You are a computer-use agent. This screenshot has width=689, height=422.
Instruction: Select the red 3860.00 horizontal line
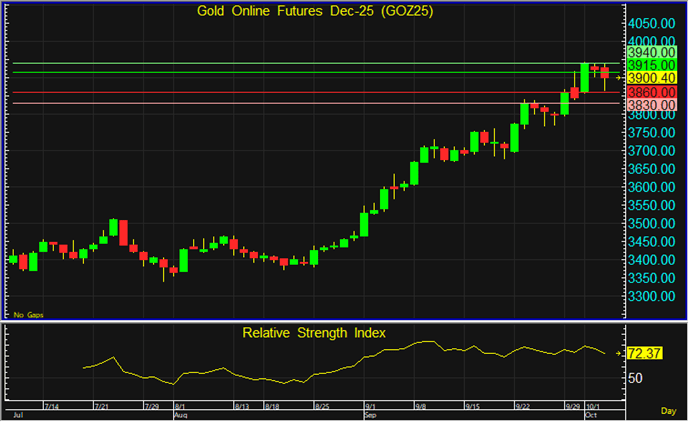click(300, 92)
